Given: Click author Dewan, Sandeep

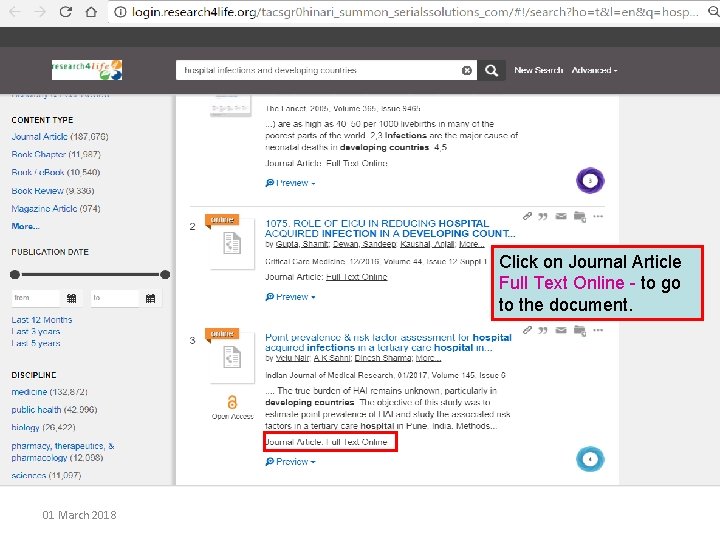Looking at the screenshot, I should 365,244.
